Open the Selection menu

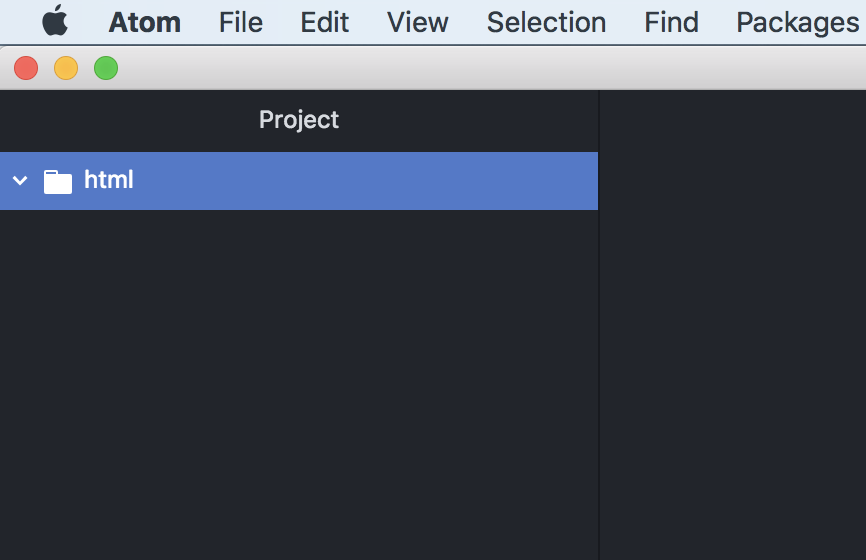click(546, 22)
